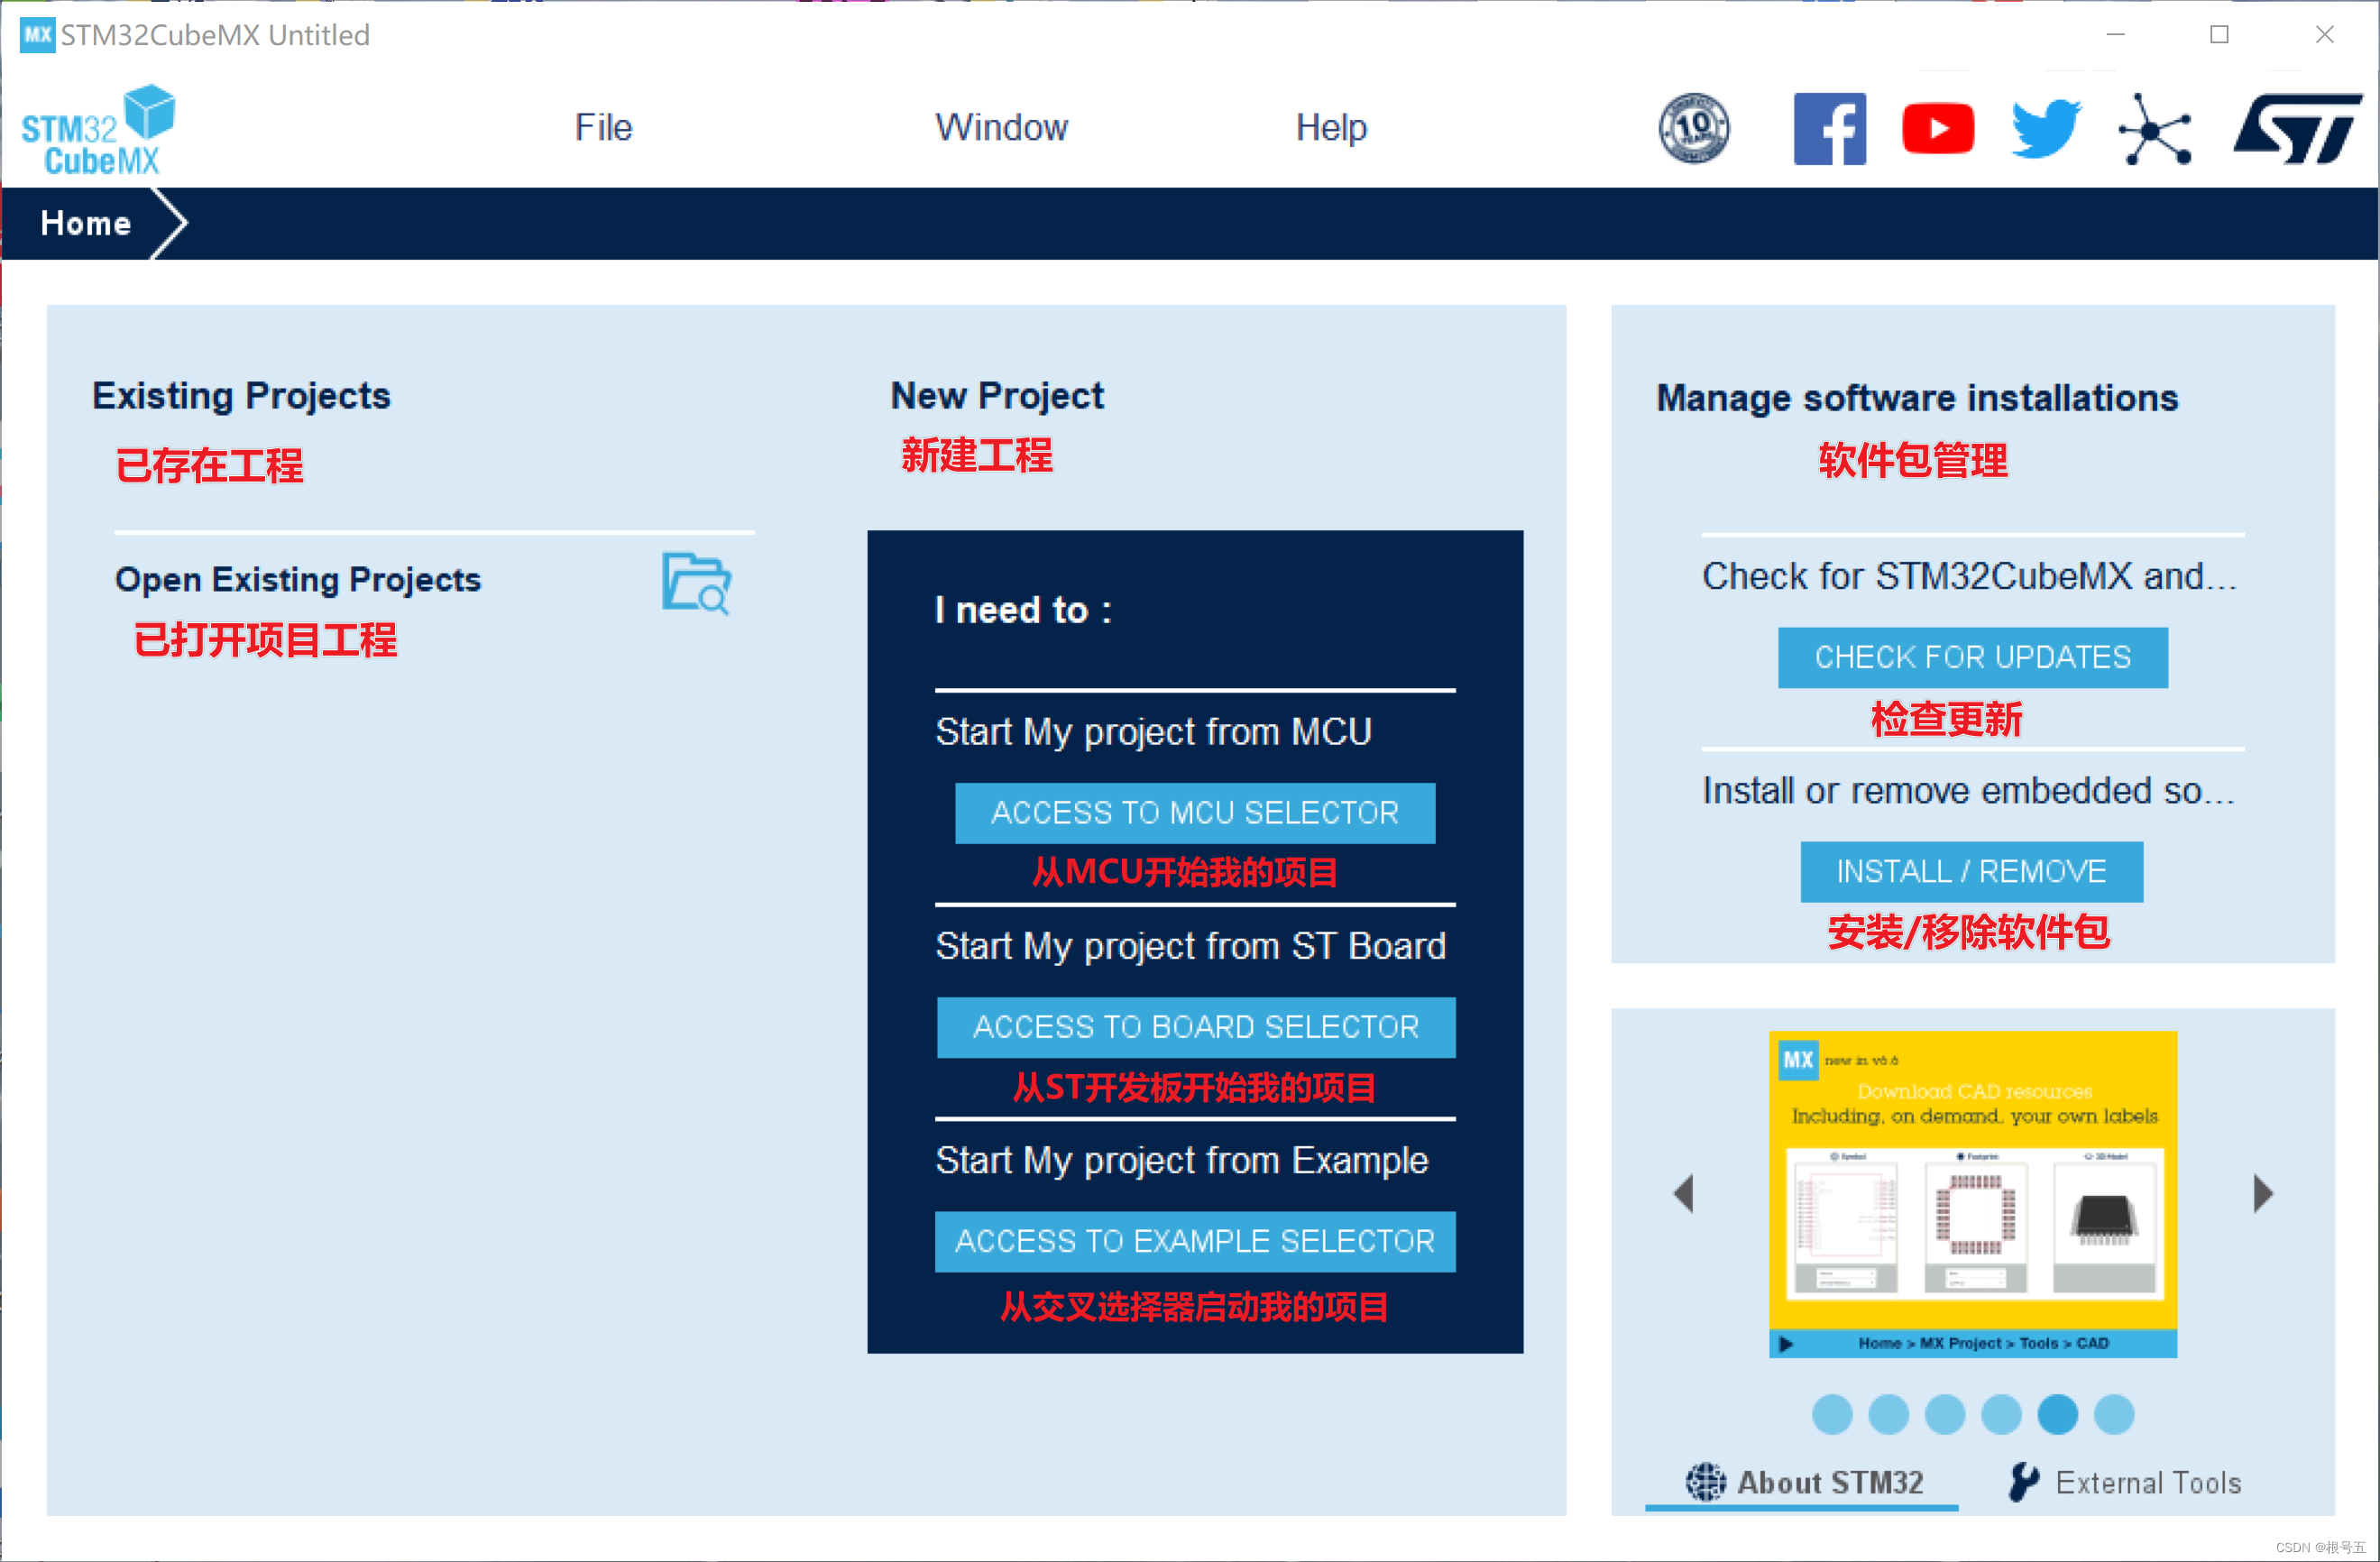The image size is (2380, 1562).
Task: Open the Twitter bird icon link
Action: 2046,128
